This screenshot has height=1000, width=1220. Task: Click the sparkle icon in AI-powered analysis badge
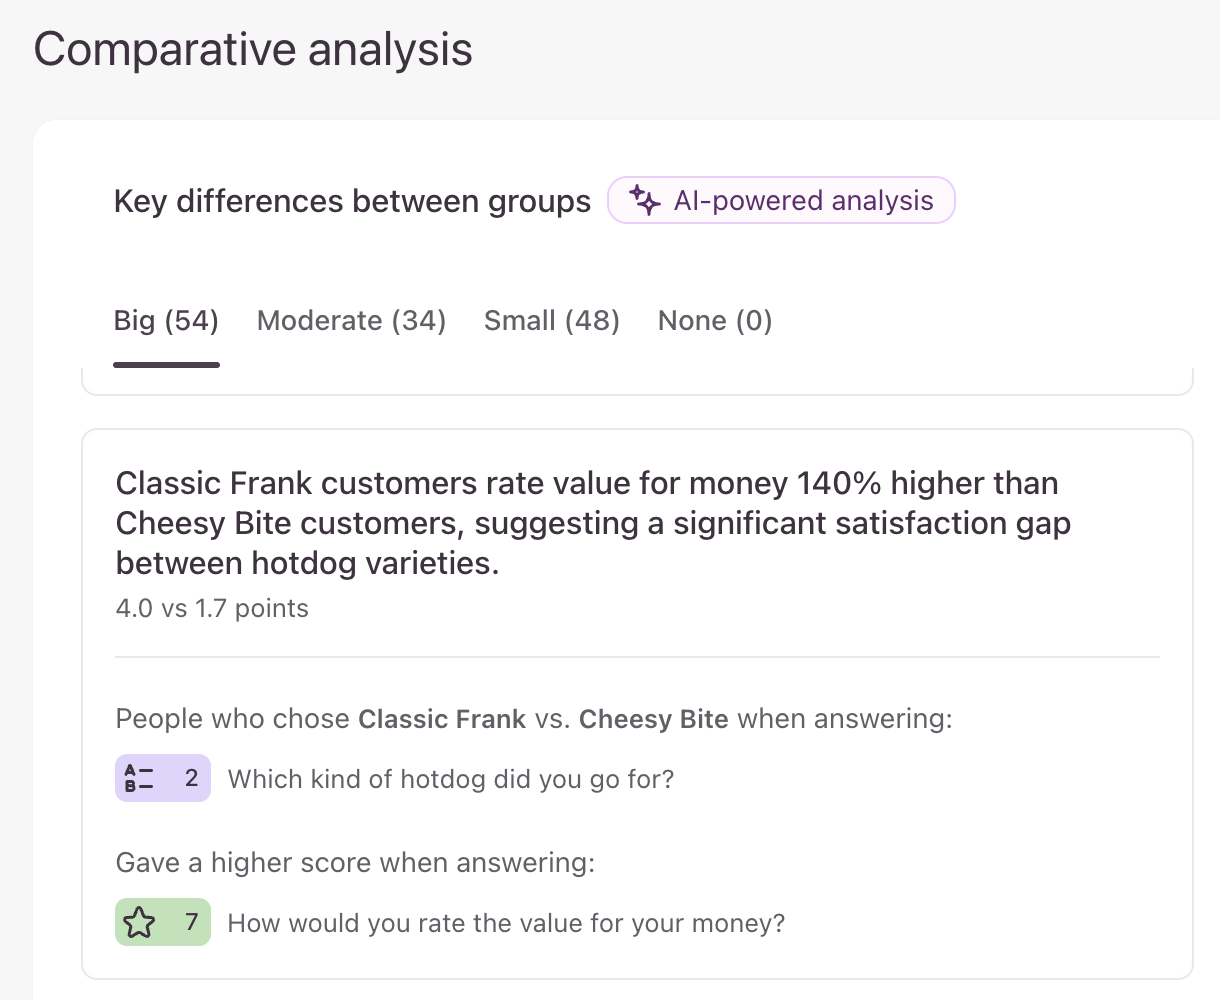645,200
